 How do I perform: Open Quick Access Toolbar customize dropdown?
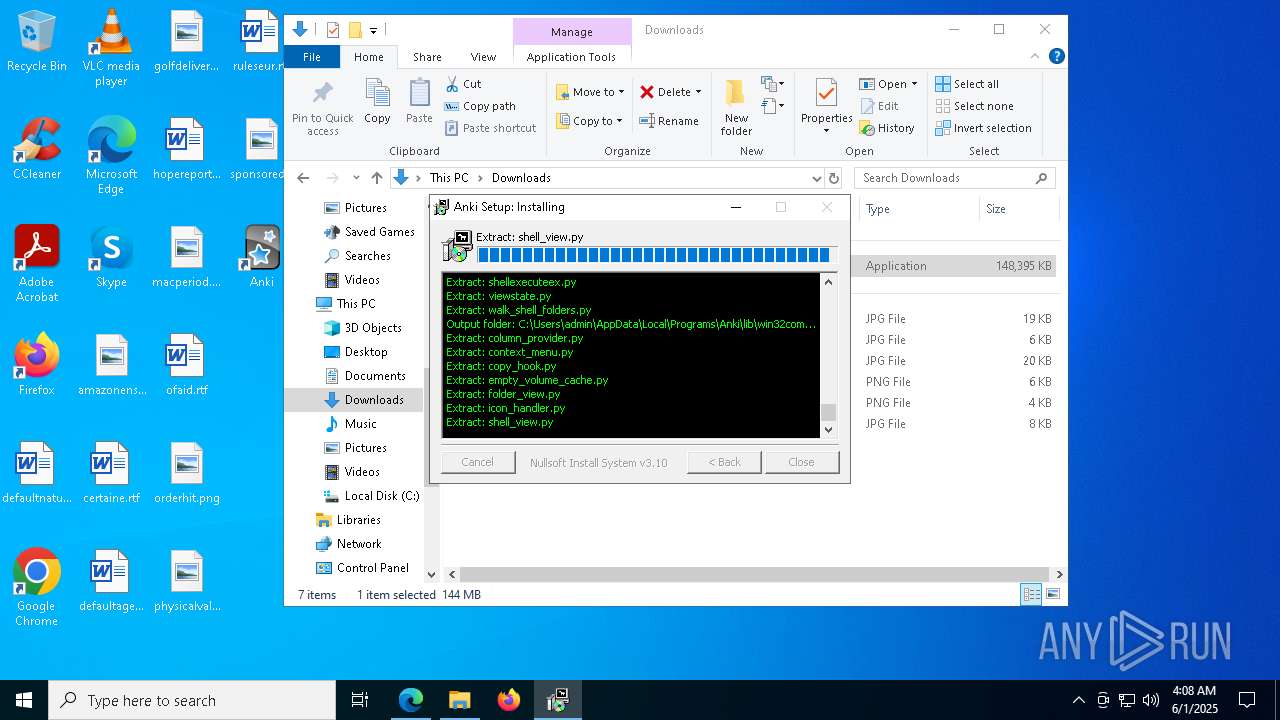pos(373,30)
